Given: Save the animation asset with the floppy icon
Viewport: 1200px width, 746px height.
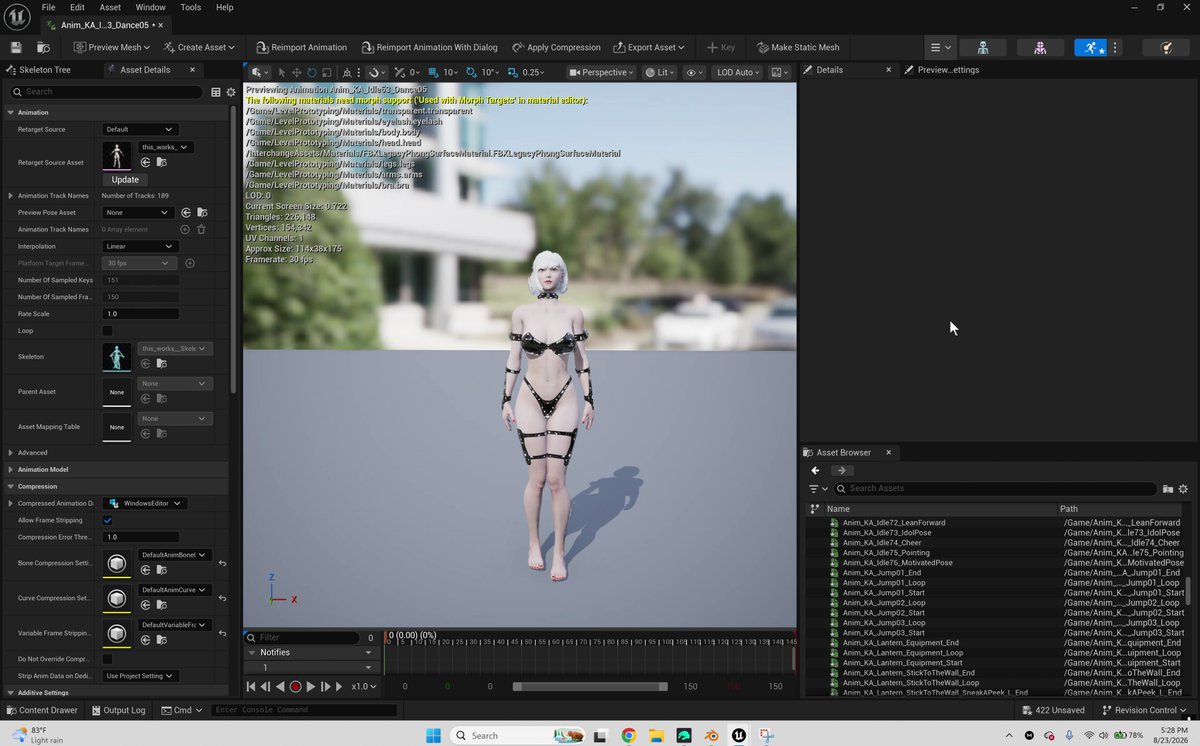Looking at the screenshot, I should [16, 47].
